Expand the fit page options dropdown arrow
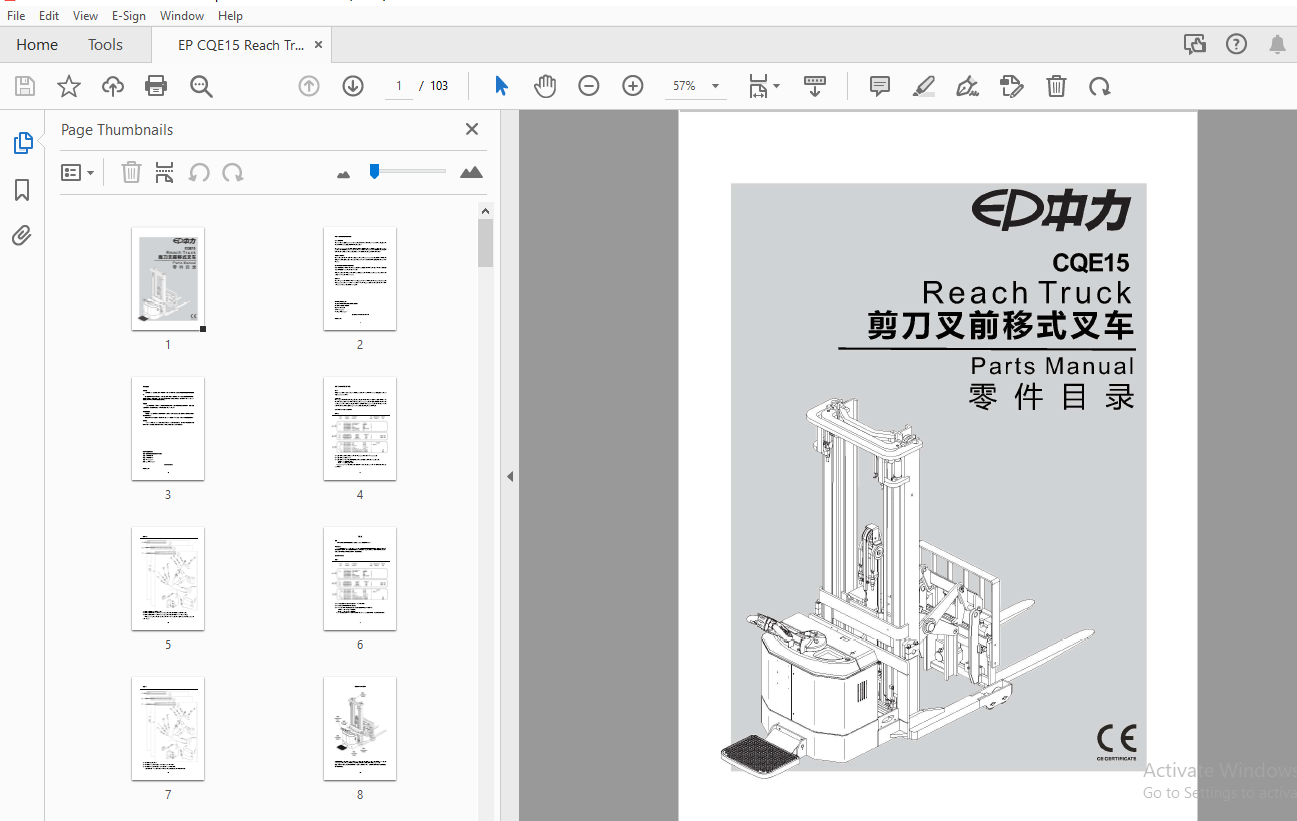Image resolution: width=1297 pixels, height=821 pixels. [x=777, y=86]
